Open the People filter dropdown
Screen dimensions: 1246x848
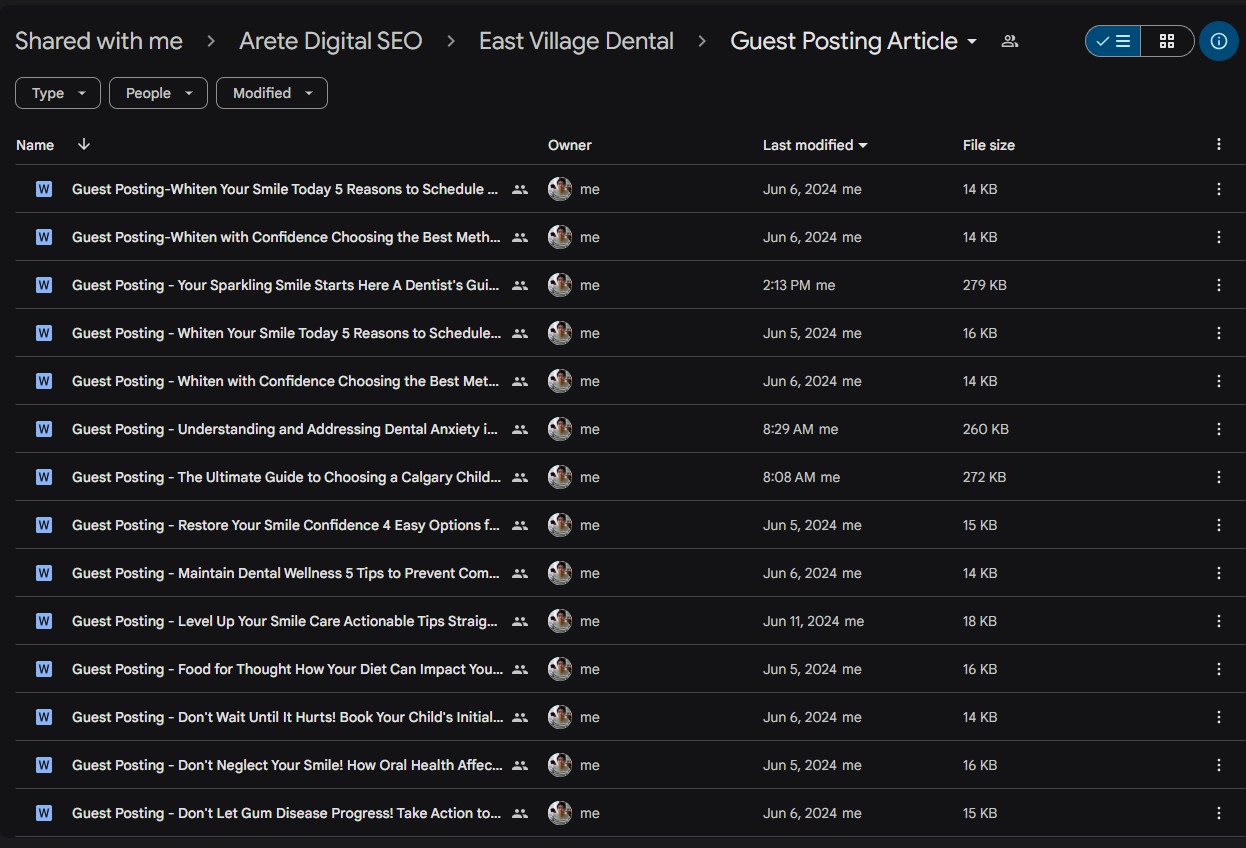coord(158,93)
